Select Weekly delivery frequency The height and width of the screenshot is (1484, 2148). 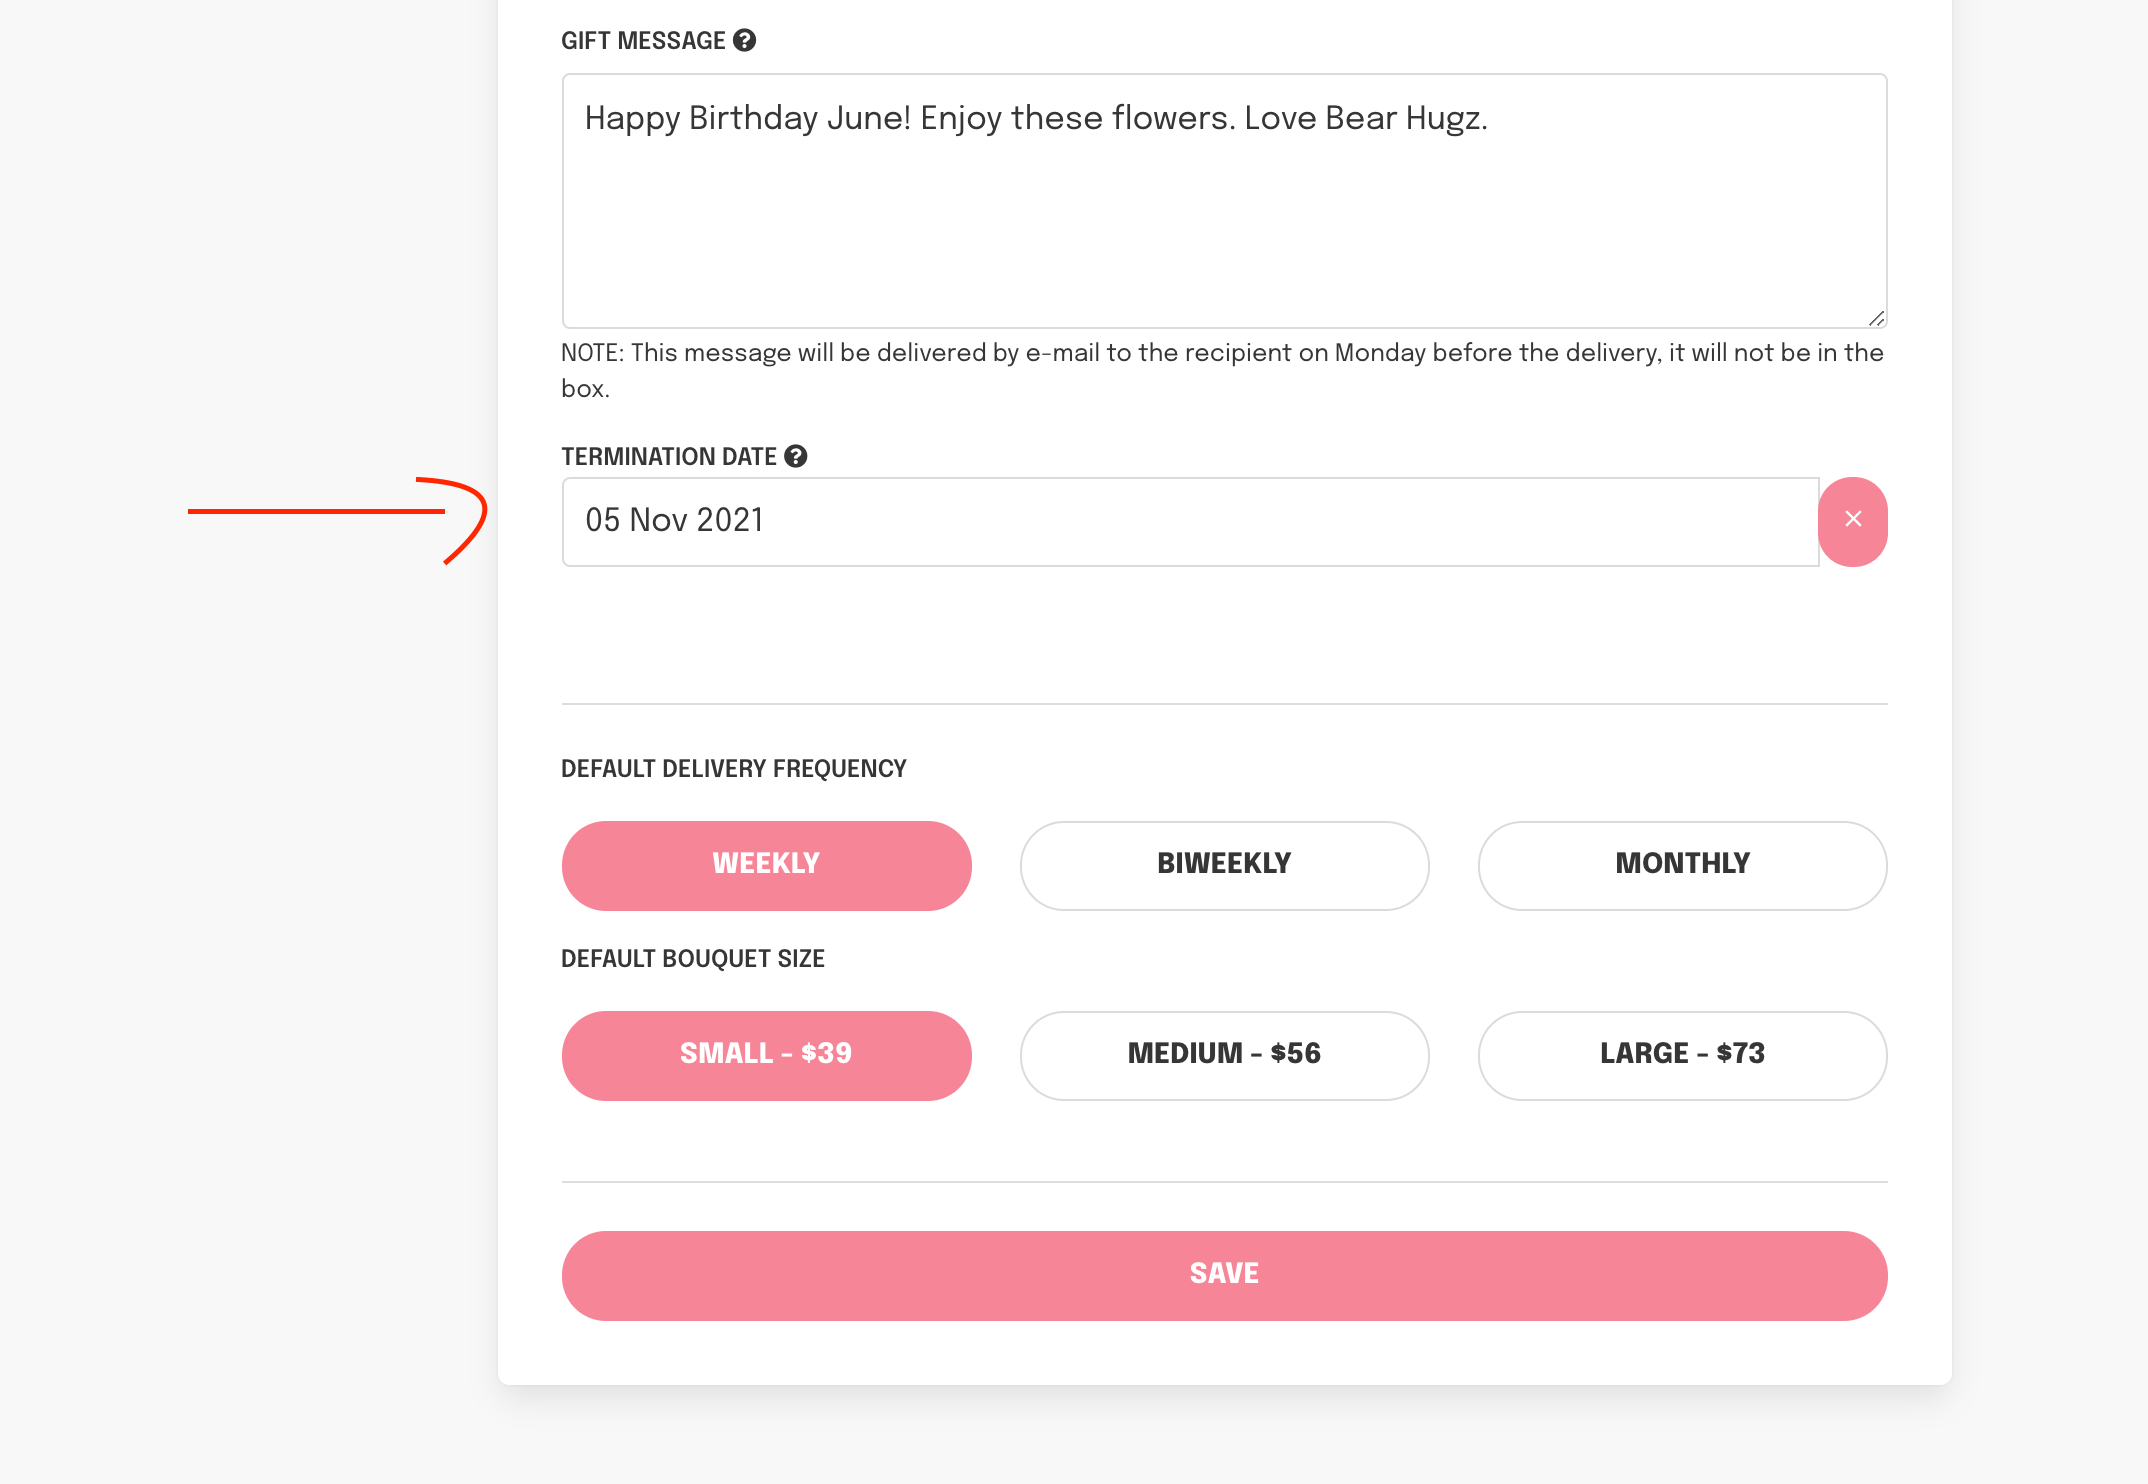[x=766, y=865]
